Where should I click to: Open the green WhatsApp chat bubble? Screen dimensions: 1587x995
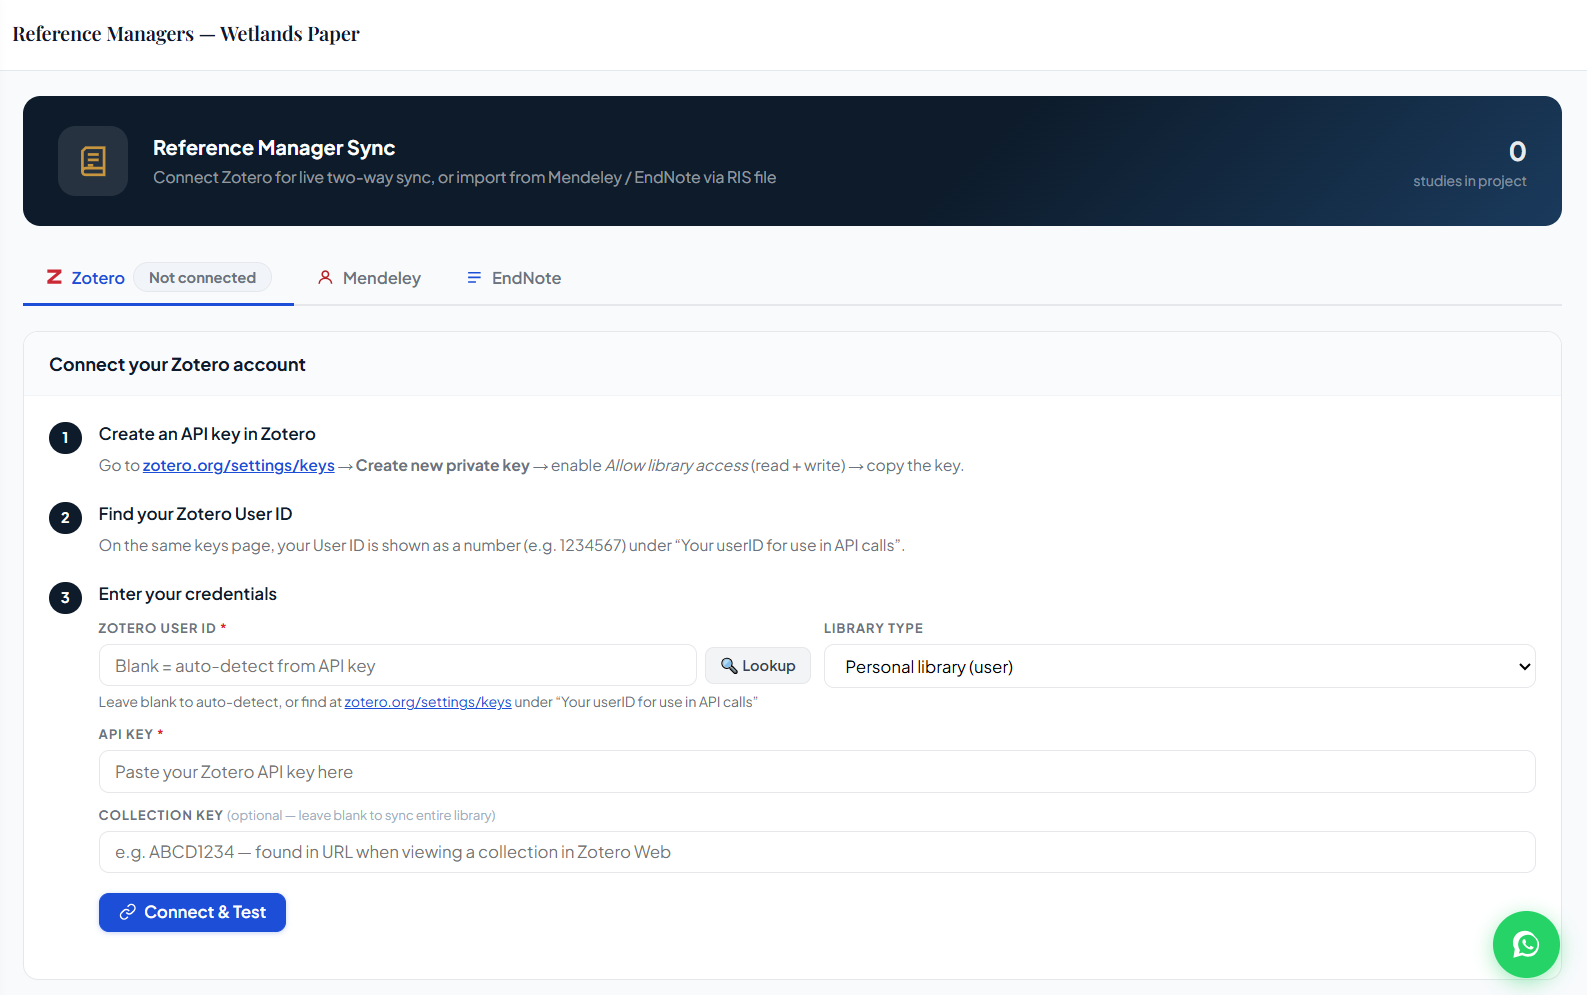[x=1526, y=944]
